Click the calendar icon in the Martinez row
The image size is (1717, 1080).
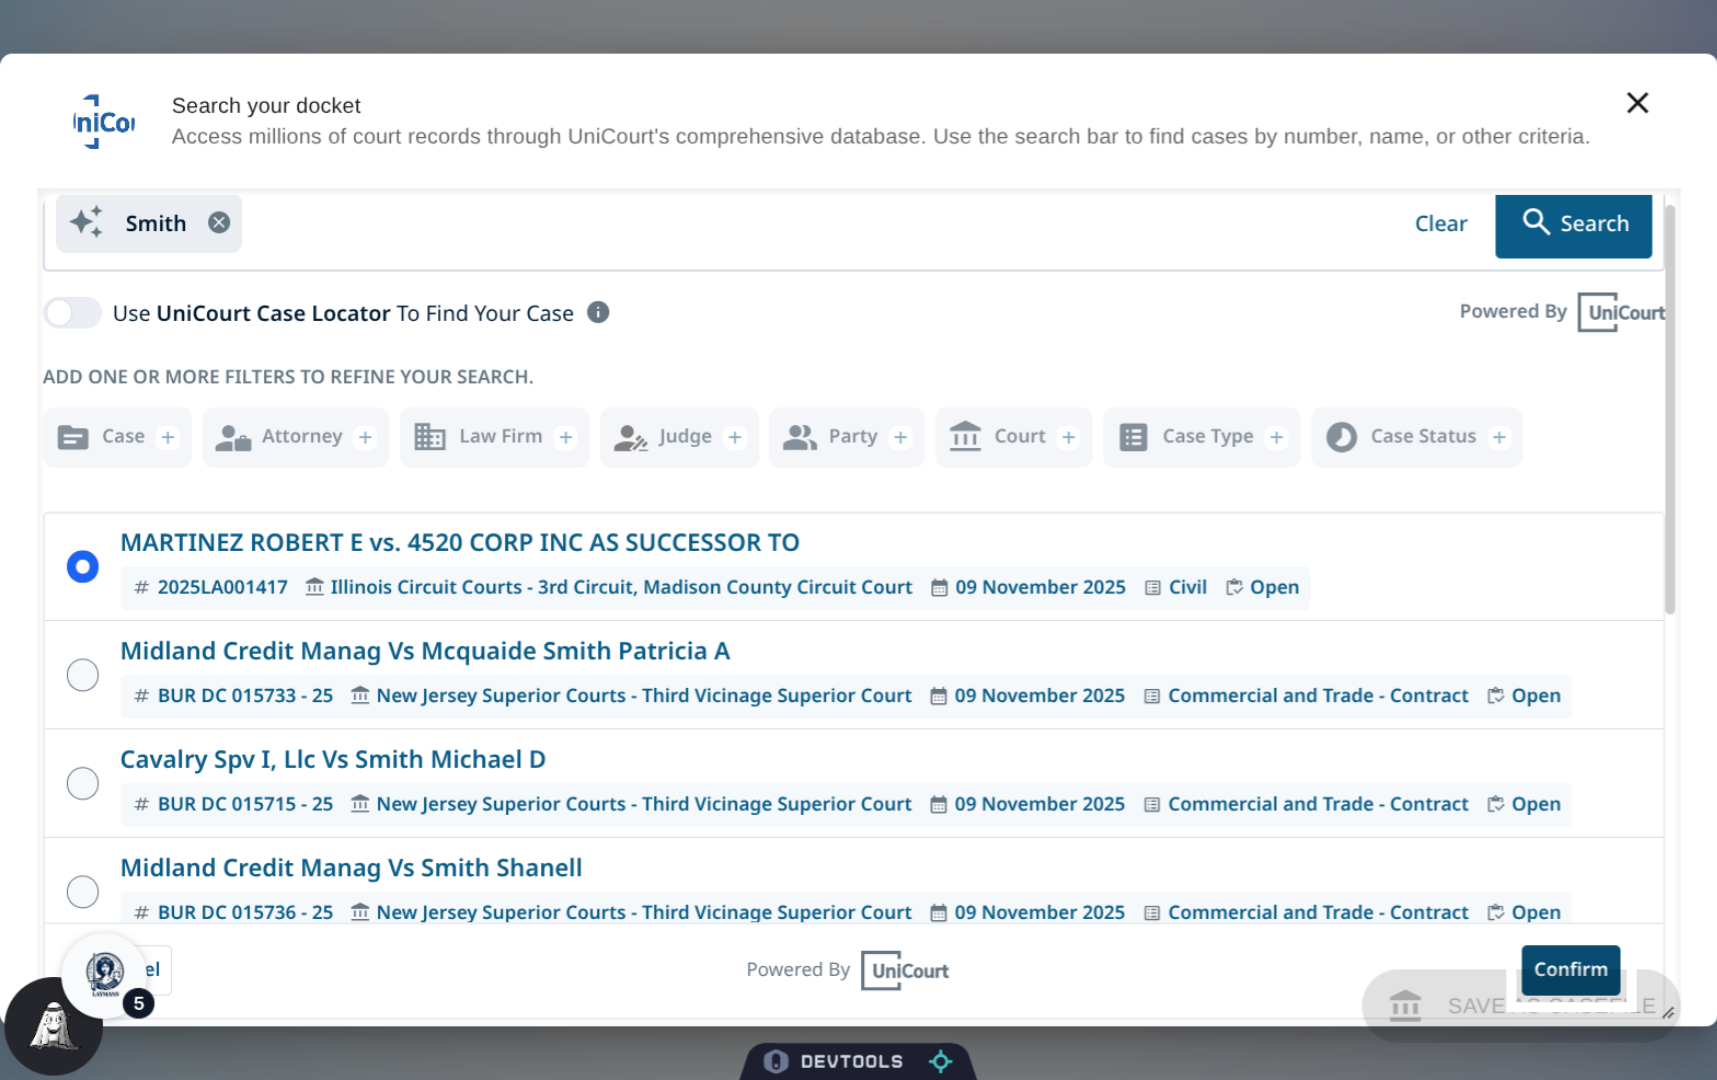coord(939,588)
